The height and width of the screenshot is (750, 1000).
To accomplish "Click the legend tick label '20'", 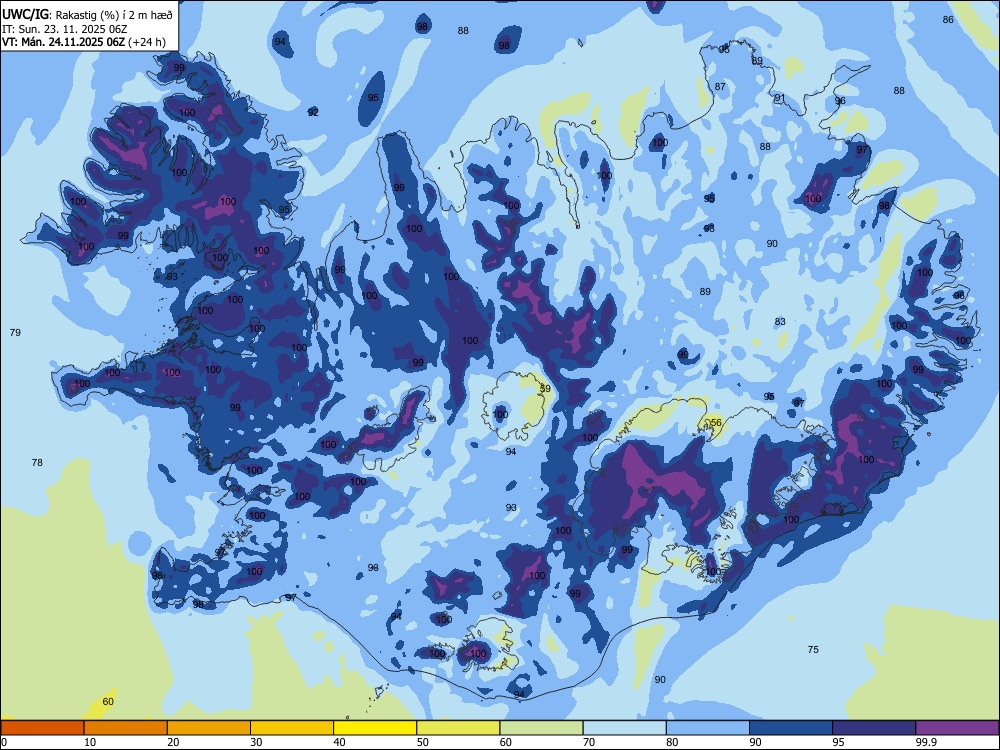I will [x=173, y=742].
